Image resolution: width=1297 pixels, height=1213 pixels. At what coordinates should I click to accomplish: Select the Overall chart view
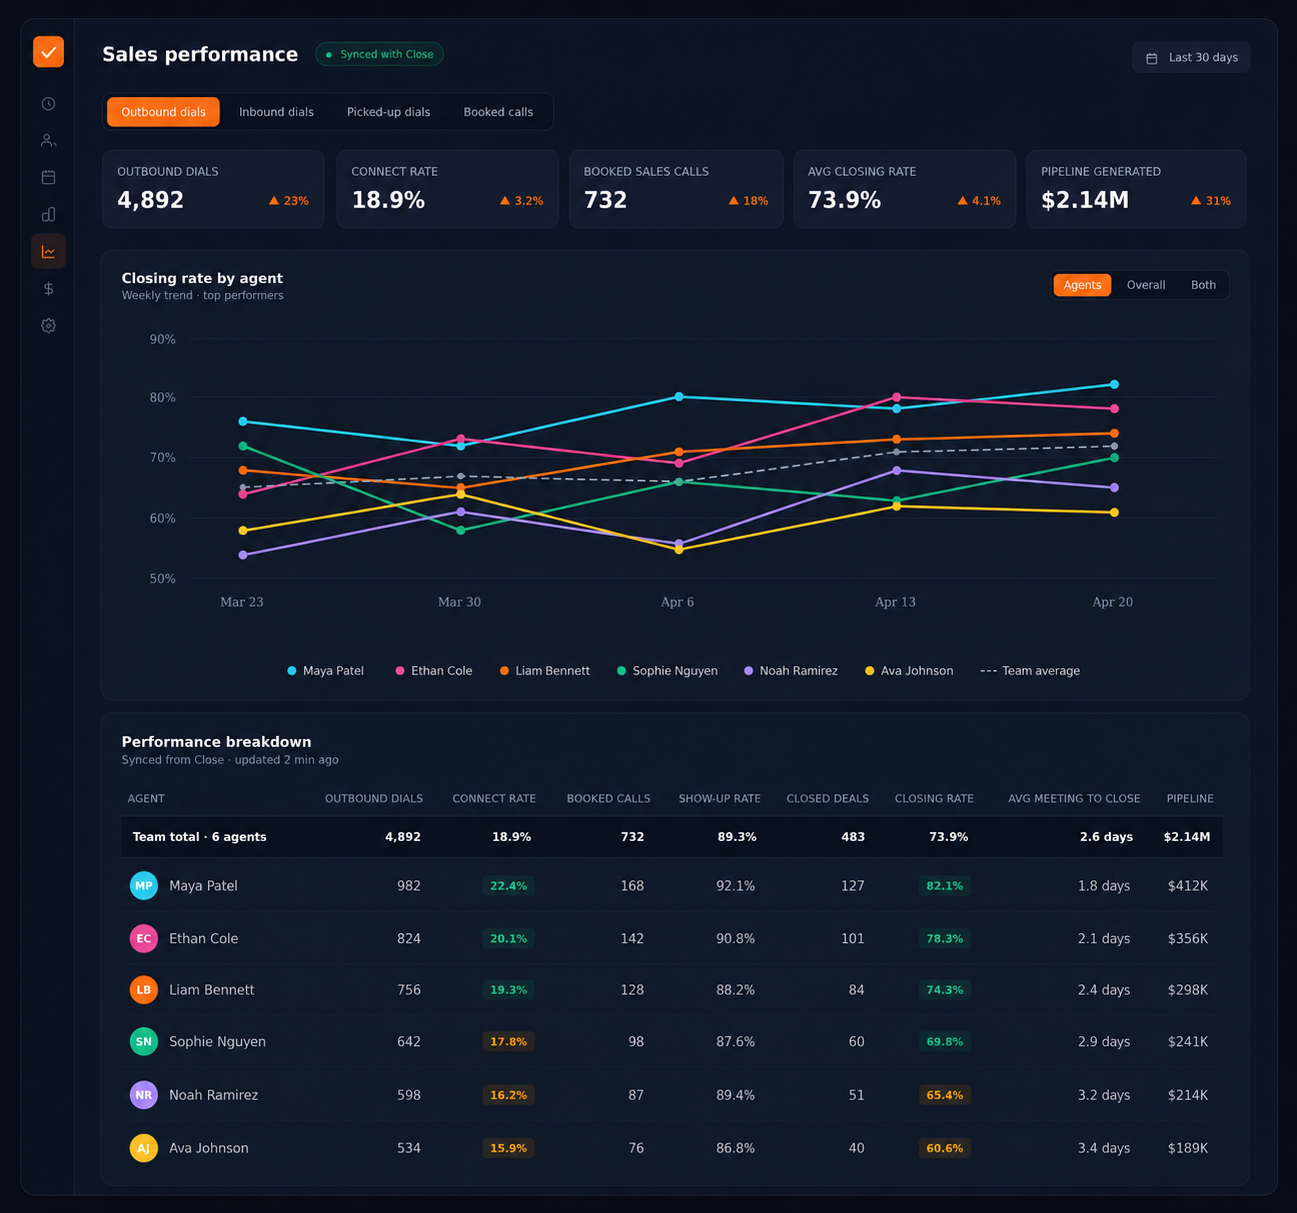pyautogui.click(x=1146, y=285)
